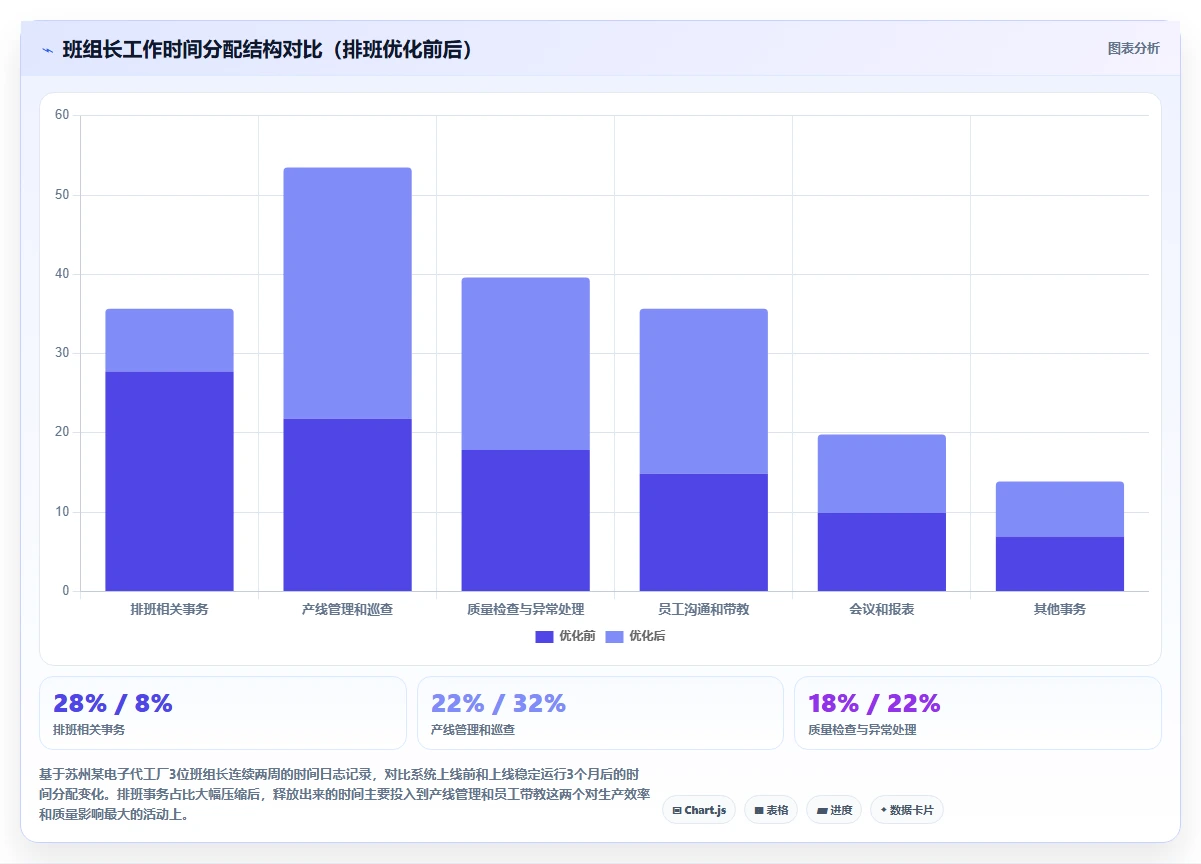
Task: Click the x-axis label 质量检查与异常处理
Action: [525, 609]
